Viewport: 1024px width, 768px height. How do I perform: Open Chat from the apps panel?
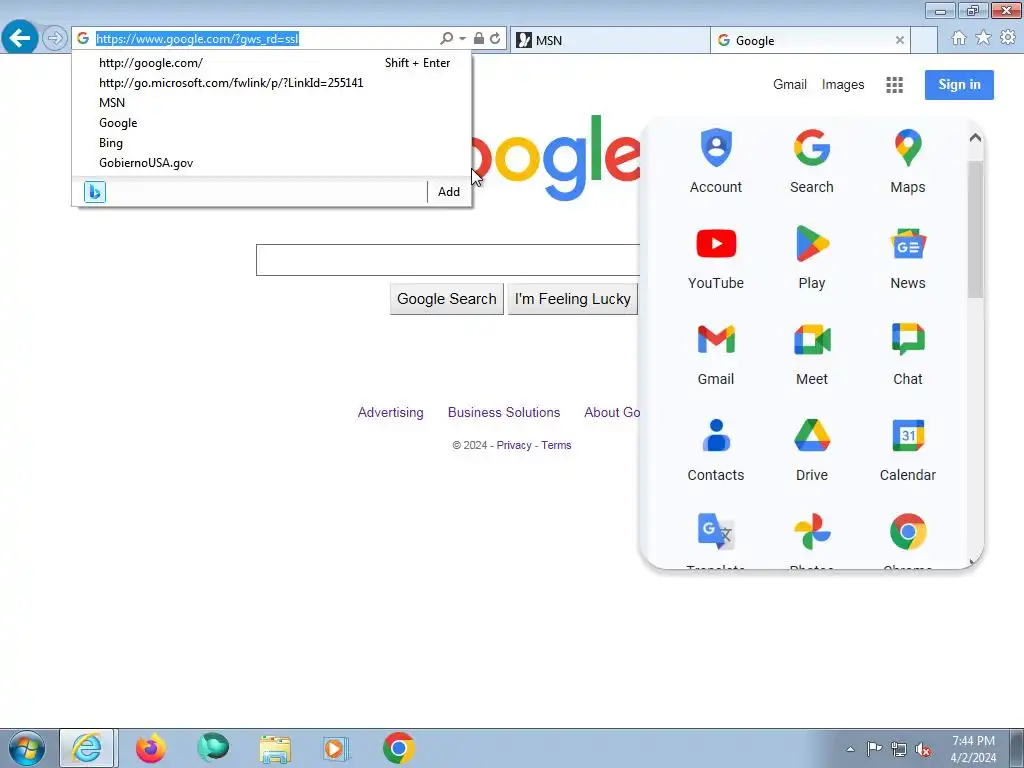[908, 353]
